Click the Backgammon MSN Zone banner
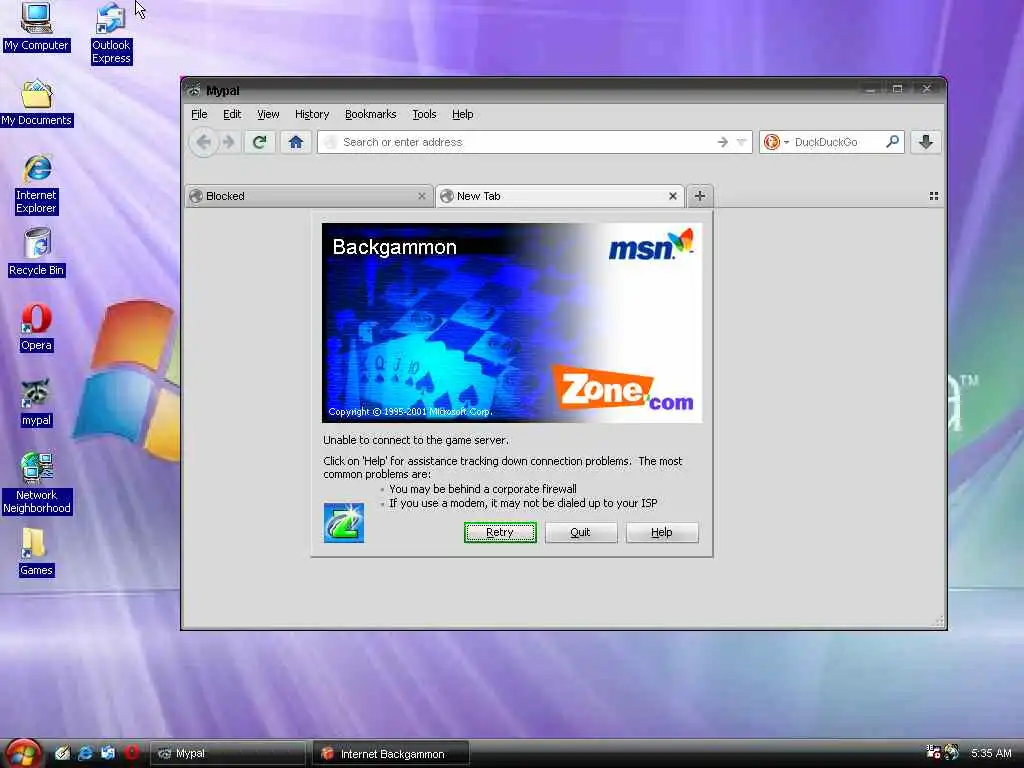Screen dimensions: 1024x768 512,323
